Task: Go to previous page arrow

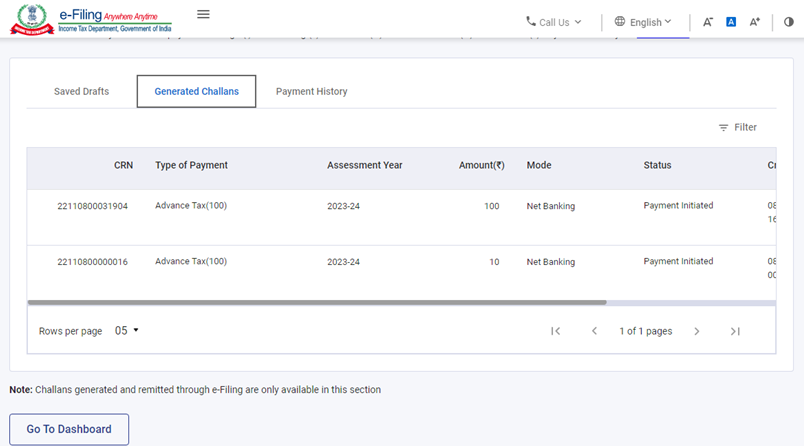Action: point(594,331)
